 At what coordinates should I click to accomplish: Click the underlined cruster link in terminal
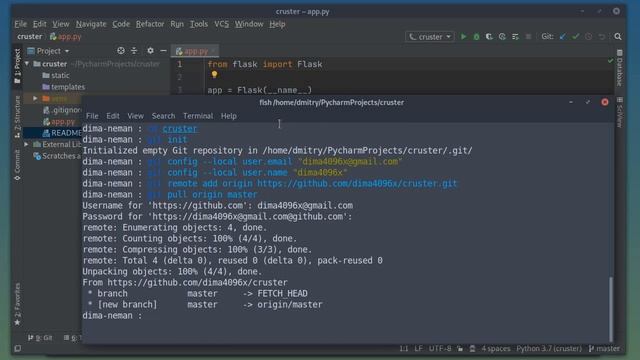[x=180, y=129]
